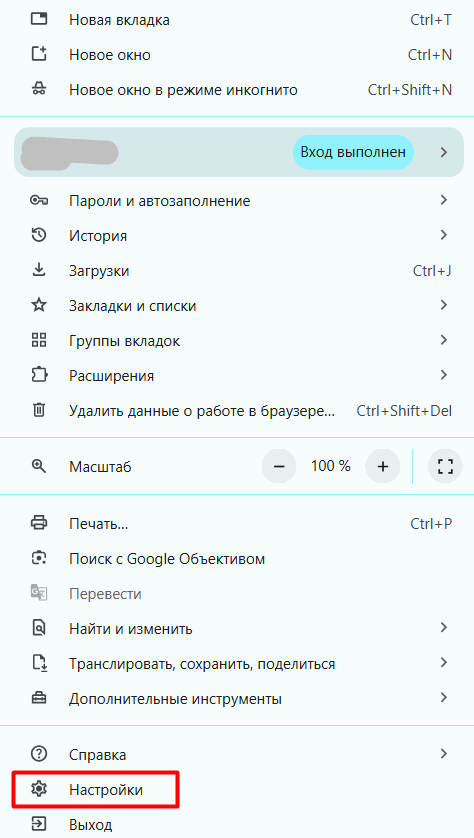
Task: Expand the Закладки и списки submenu arrow
Action: coord(443,305)
